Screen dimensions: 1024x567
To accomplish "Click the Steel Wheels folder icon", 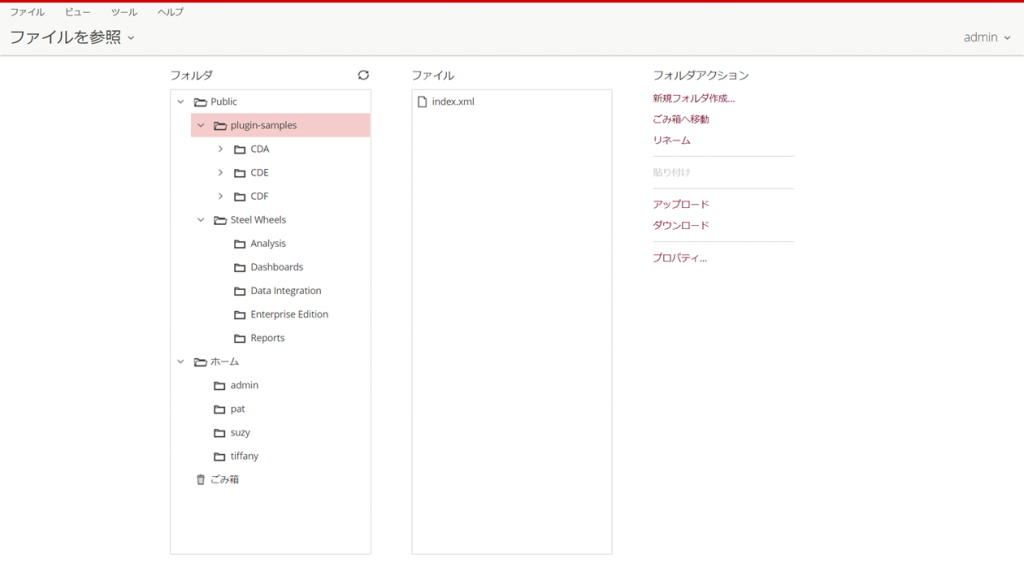I will [x=220, y=220].
